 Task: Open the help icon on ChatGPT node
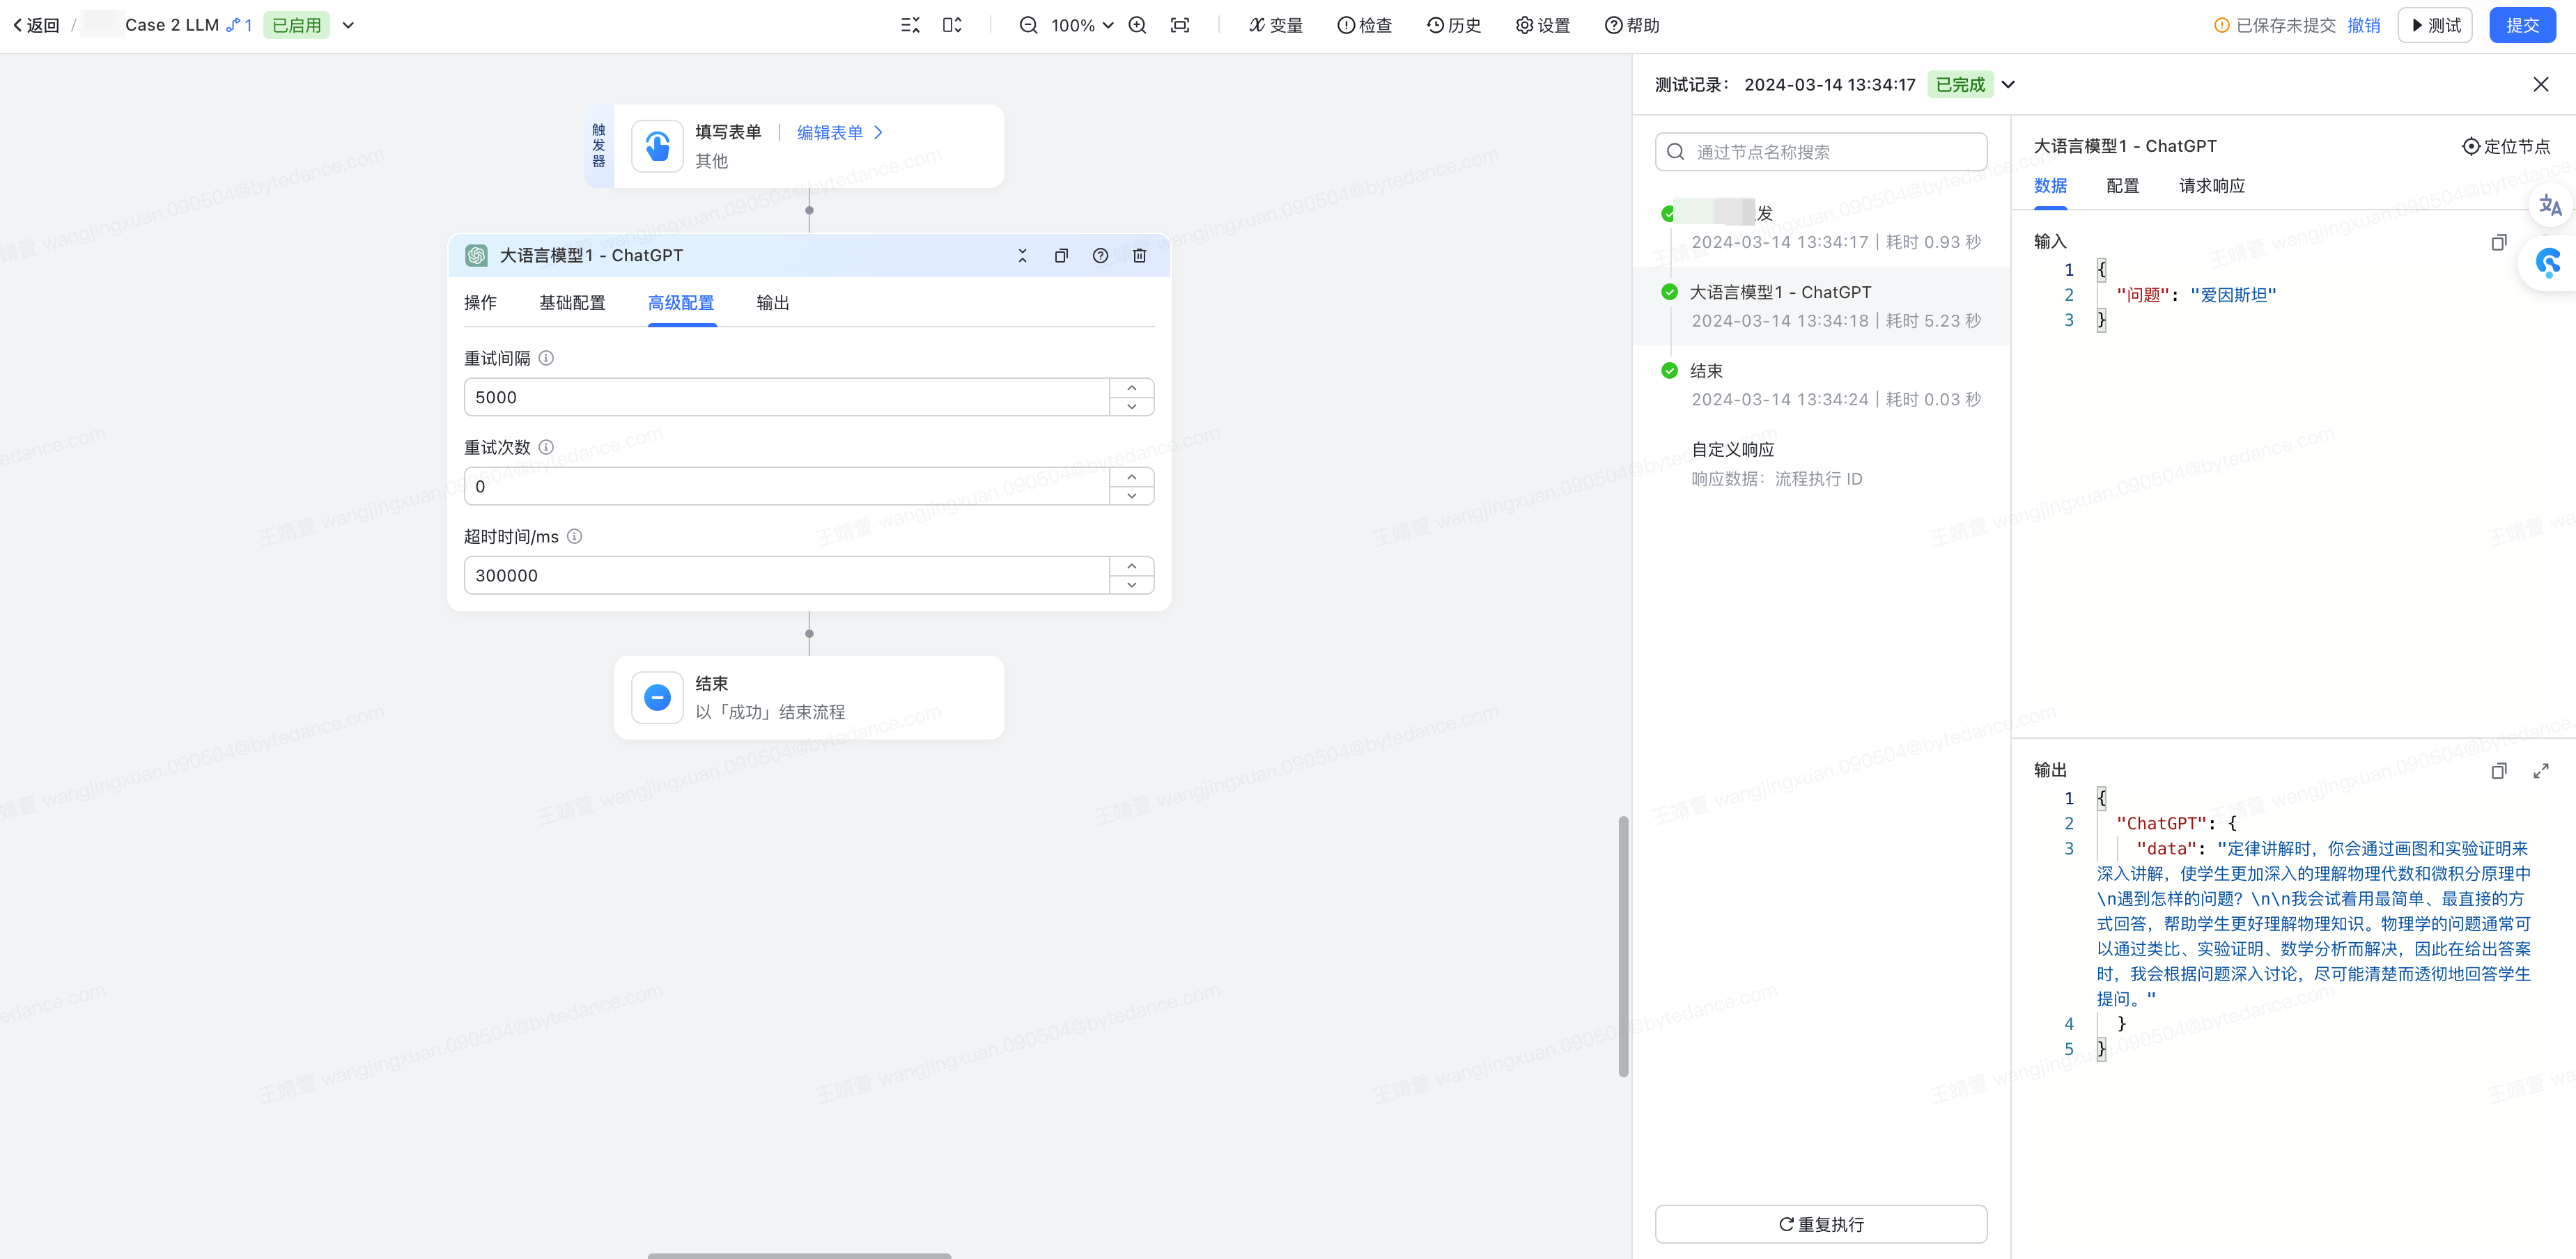pyautogui.click(x=1100, y=256)
